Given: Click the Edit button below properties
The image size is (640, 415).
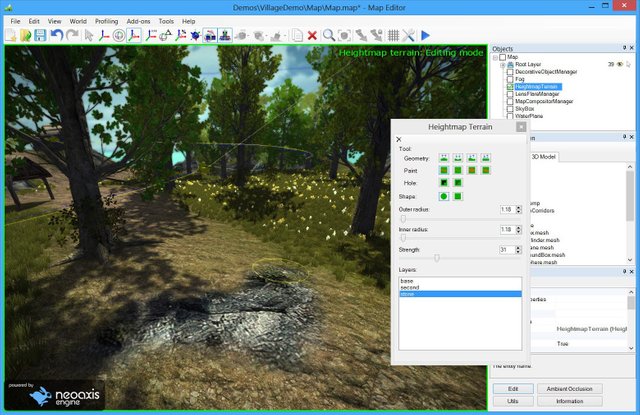Looking at the screenshot, I should click(x=513, y=389).
